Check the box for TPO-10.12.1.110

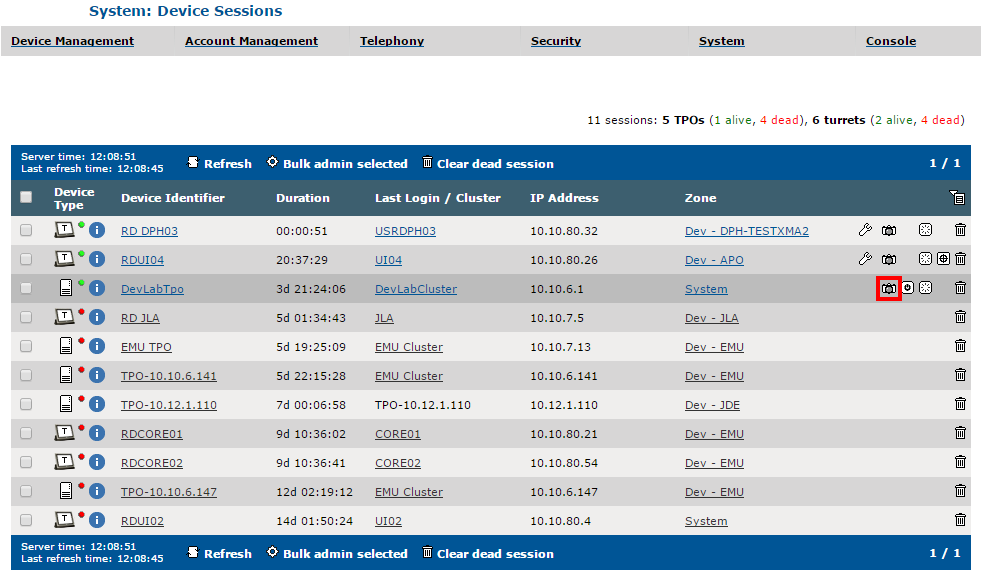click(26, 404)
